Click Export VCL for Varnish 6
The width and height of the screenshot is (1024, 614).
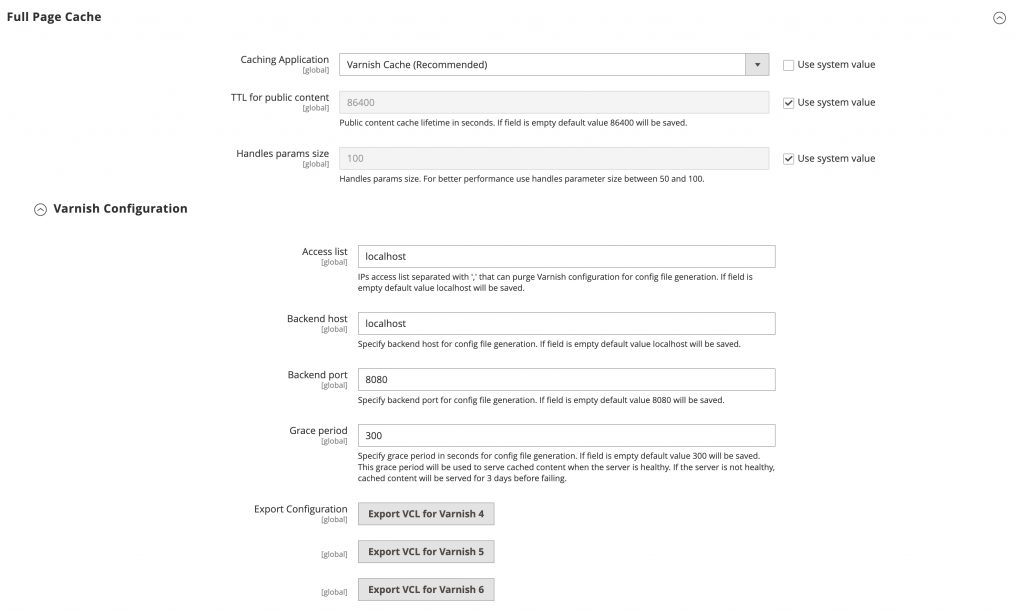(426, 589)
